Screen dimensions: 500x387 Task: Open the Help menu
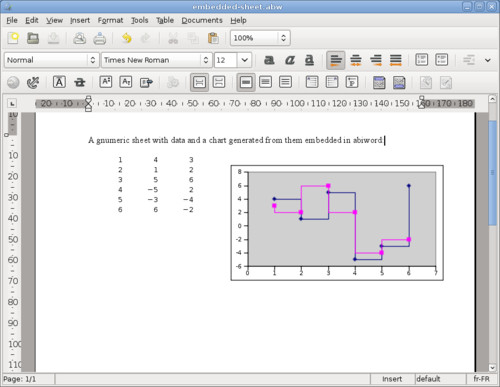pos(238,20)
